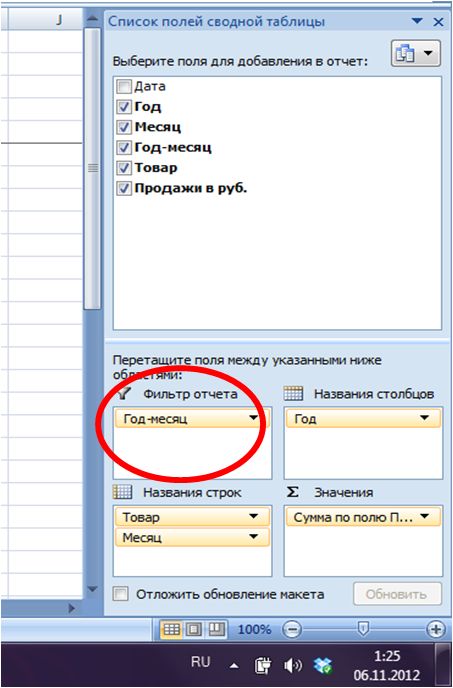The height and width of the screenshot is (688, 453).
Task: Uncheck the Продажи в руб. field checkbox
Action: [123, 188]
